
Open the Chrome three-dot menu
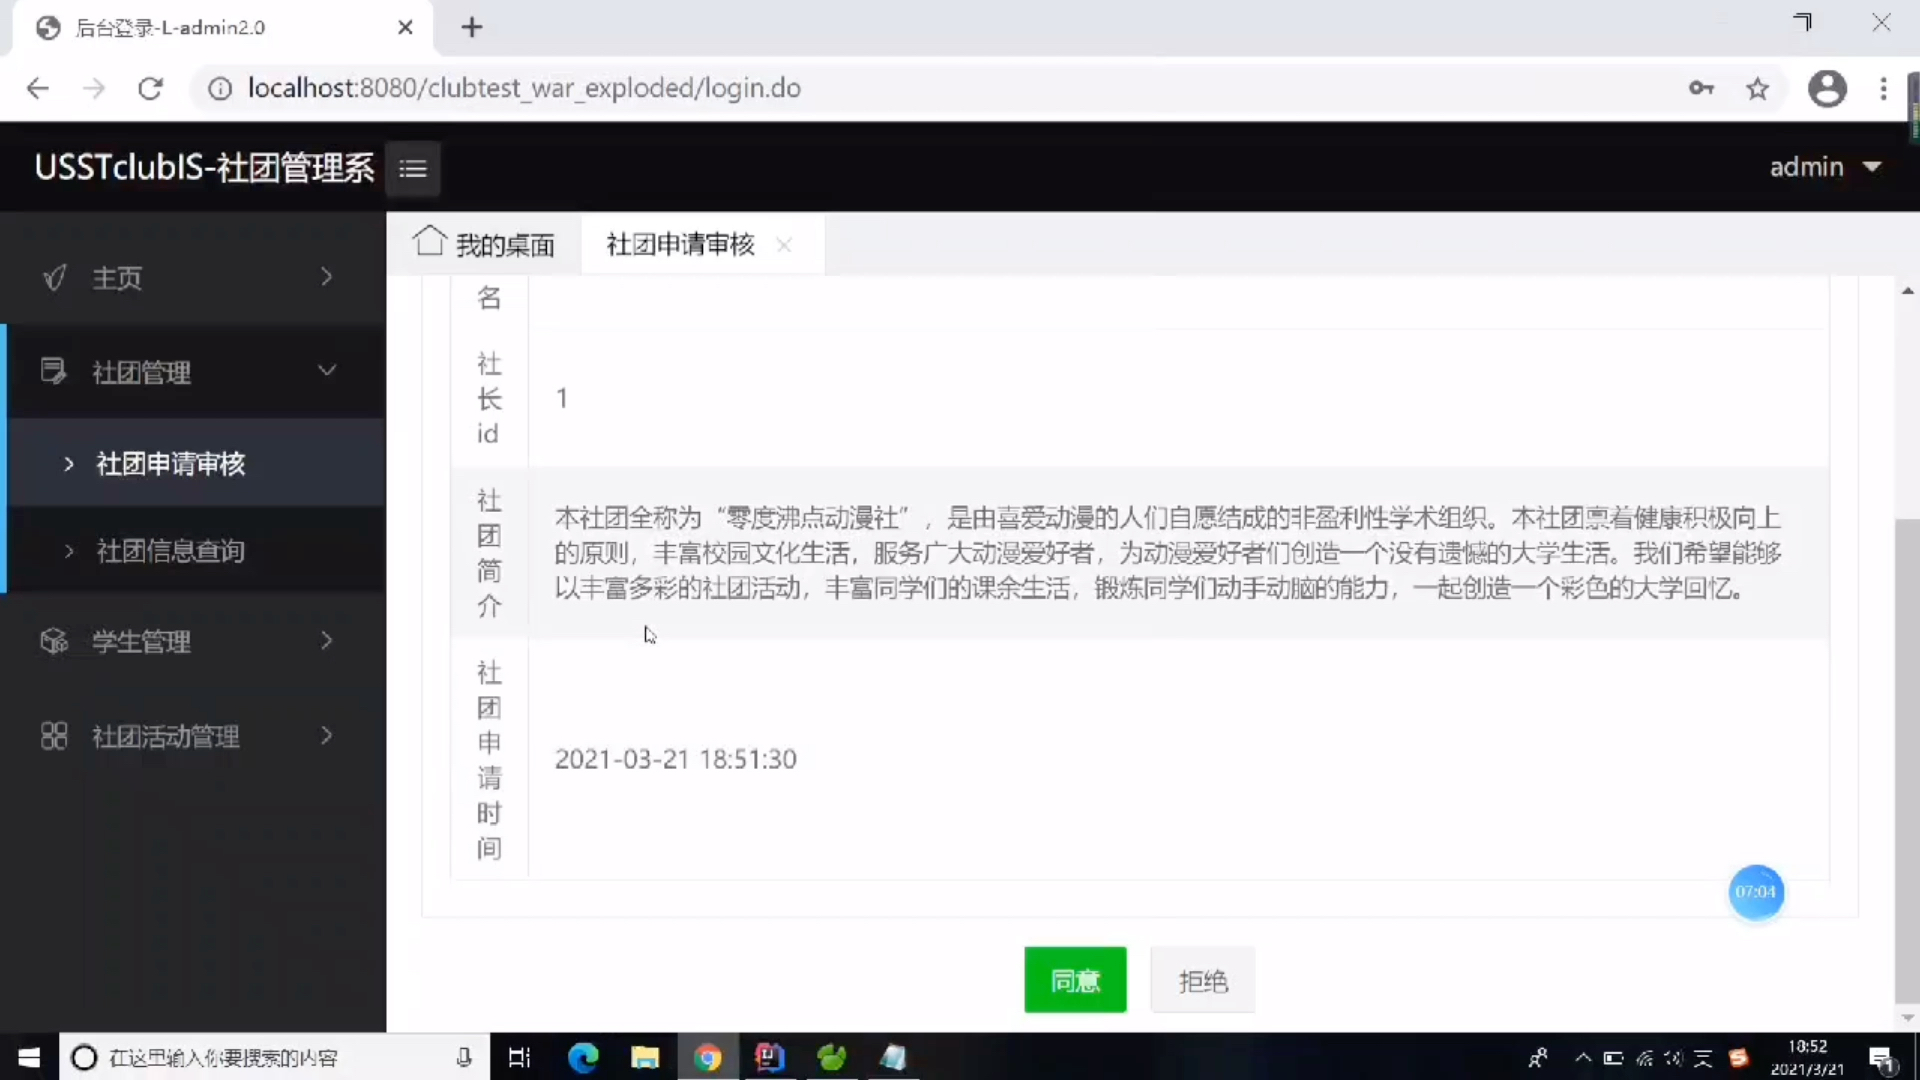coord(1883,88)
